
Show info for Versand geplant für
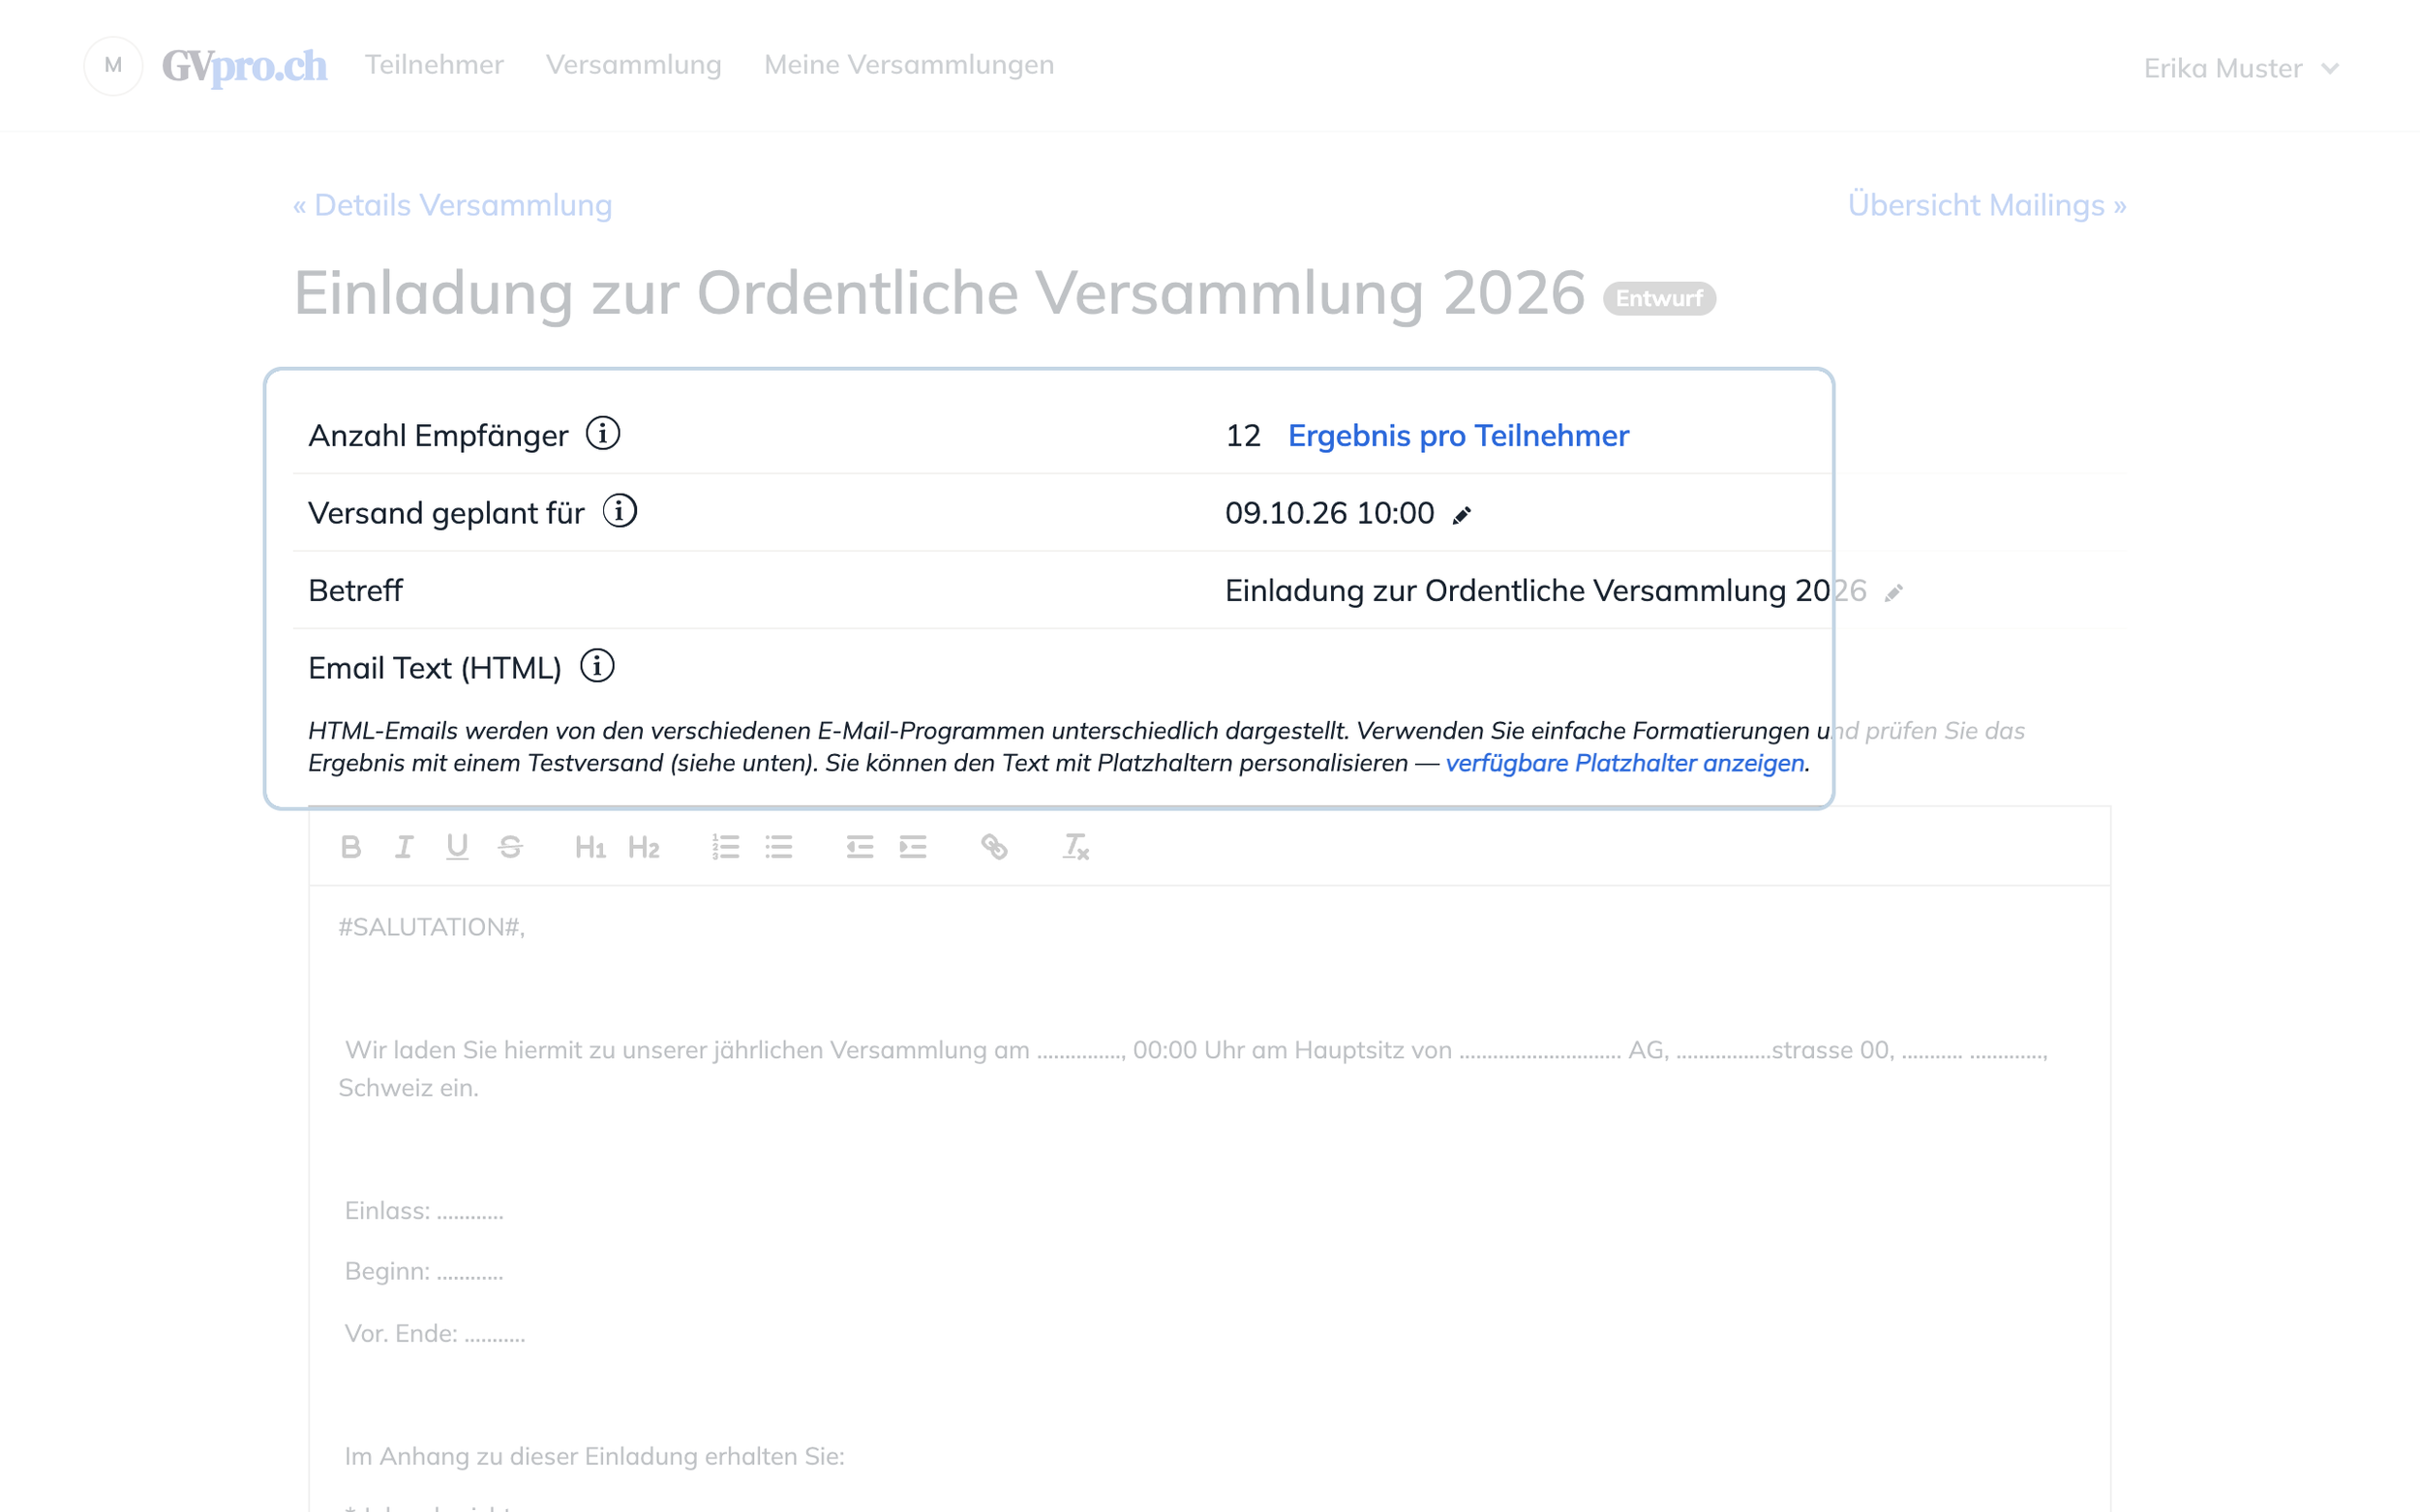619,511
